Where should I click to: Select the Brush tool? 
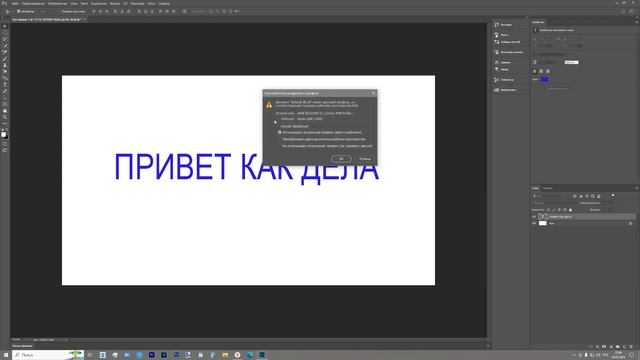pyautogui.click(x=5, y=59)
